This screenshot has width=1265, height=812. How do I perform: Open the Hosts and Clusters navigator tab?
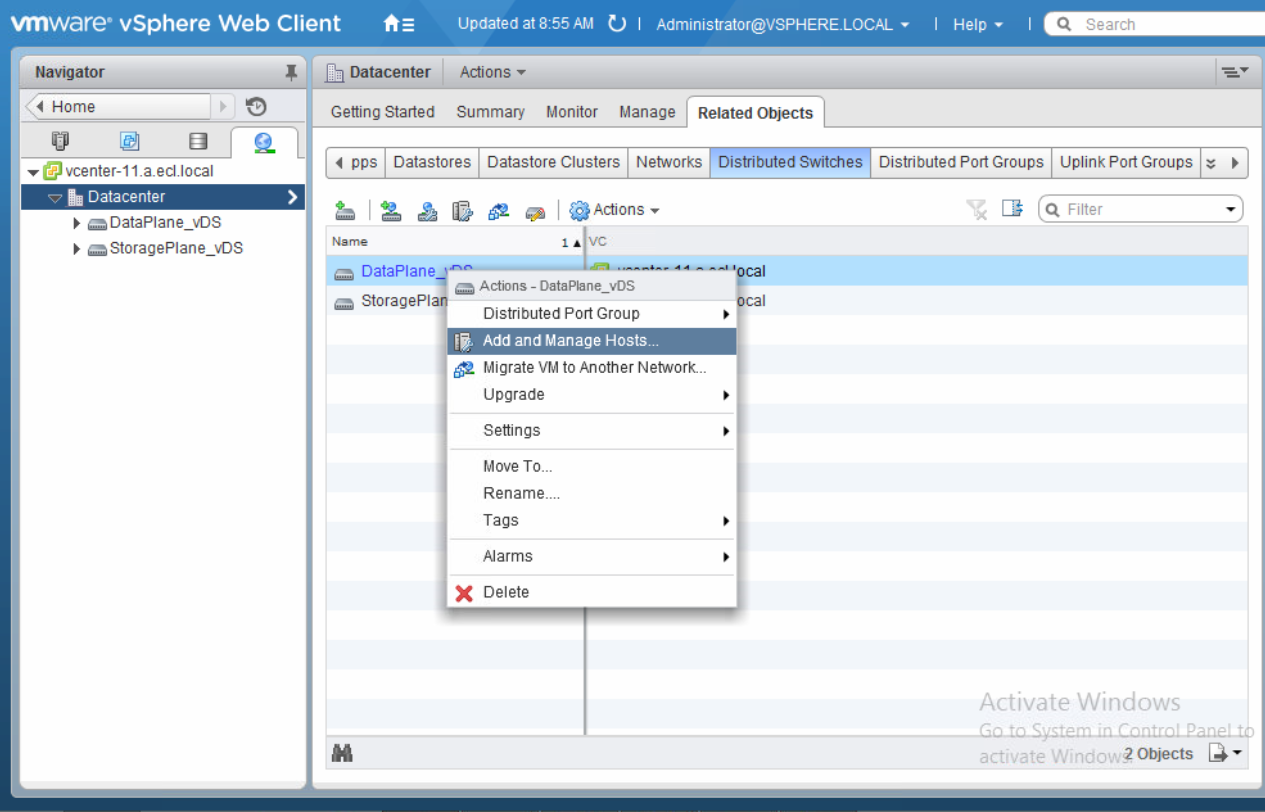60,141
